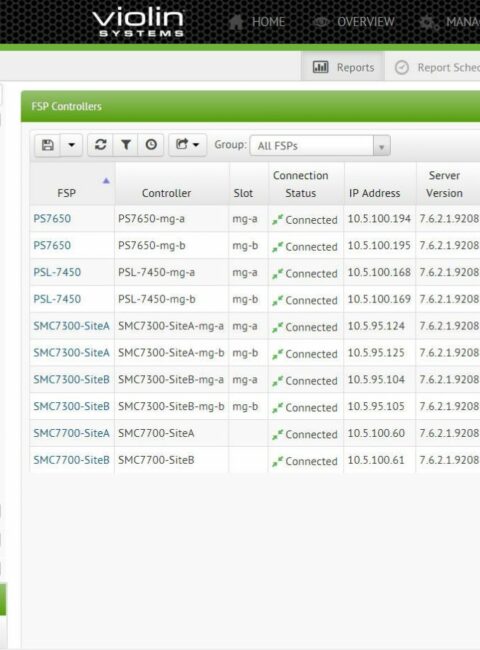Click connected status icon for 10.5.100.194
The width and height of the screenshot is (480, 650).
coord(277,220)
